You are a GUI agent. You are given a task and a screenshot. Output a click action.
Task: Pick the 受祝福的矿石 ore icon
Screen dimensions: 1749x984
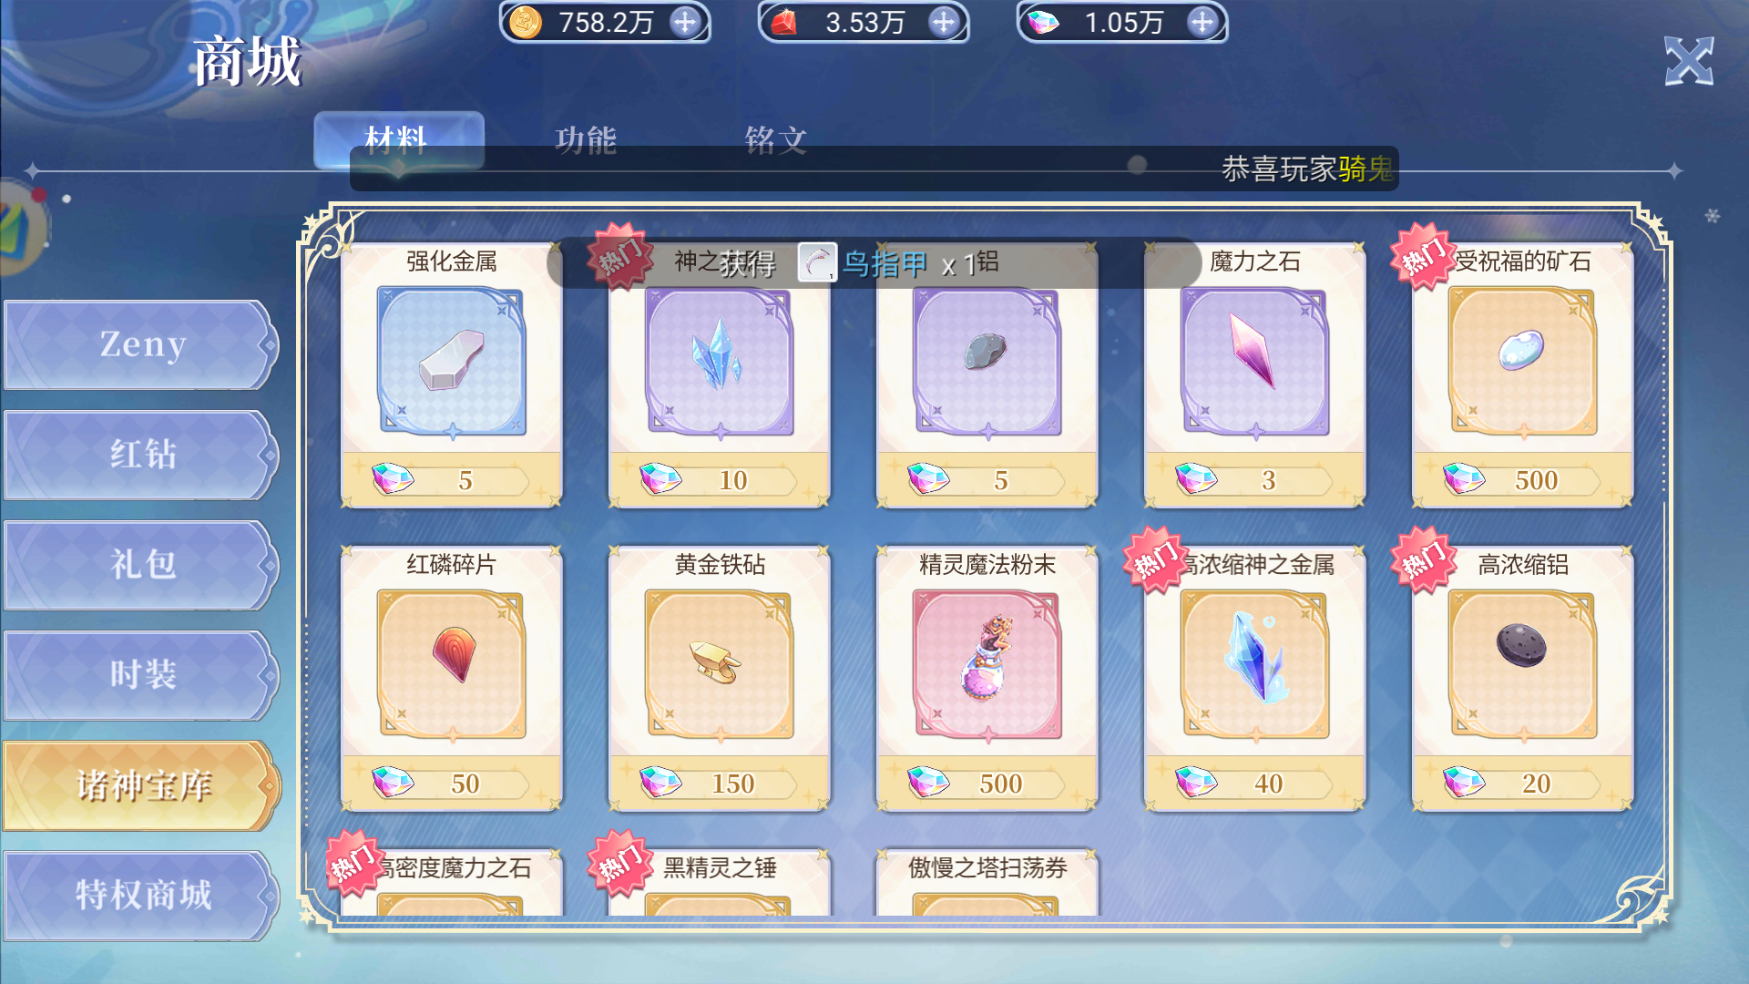point(1523,362)
